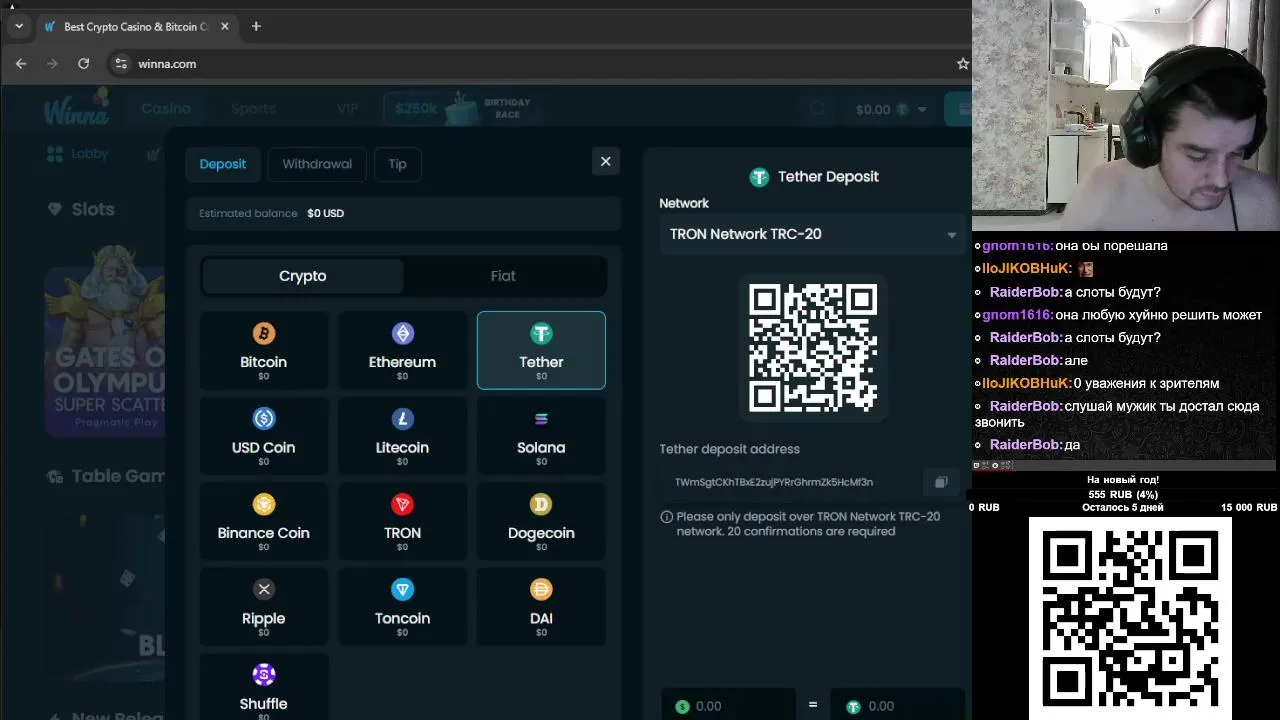Open the Sports menu item
Image resolution: width=1280 pixels, height=720 pixels.
pyautogui.click(x=253, y=108)
